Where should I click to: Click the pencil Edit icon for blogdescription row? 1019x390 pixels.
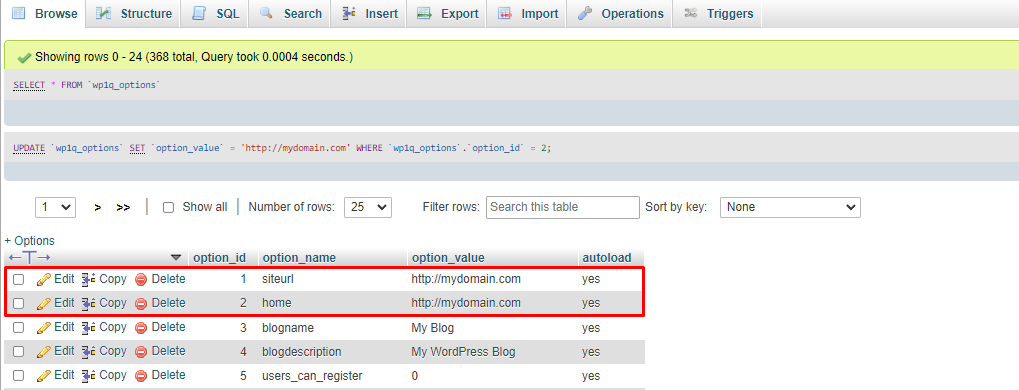tap(44, 352)
